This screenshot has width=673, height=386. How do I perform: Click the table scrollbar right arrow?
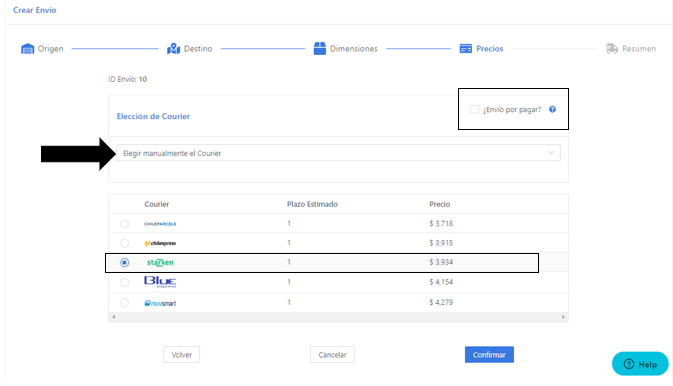[563, 317]
